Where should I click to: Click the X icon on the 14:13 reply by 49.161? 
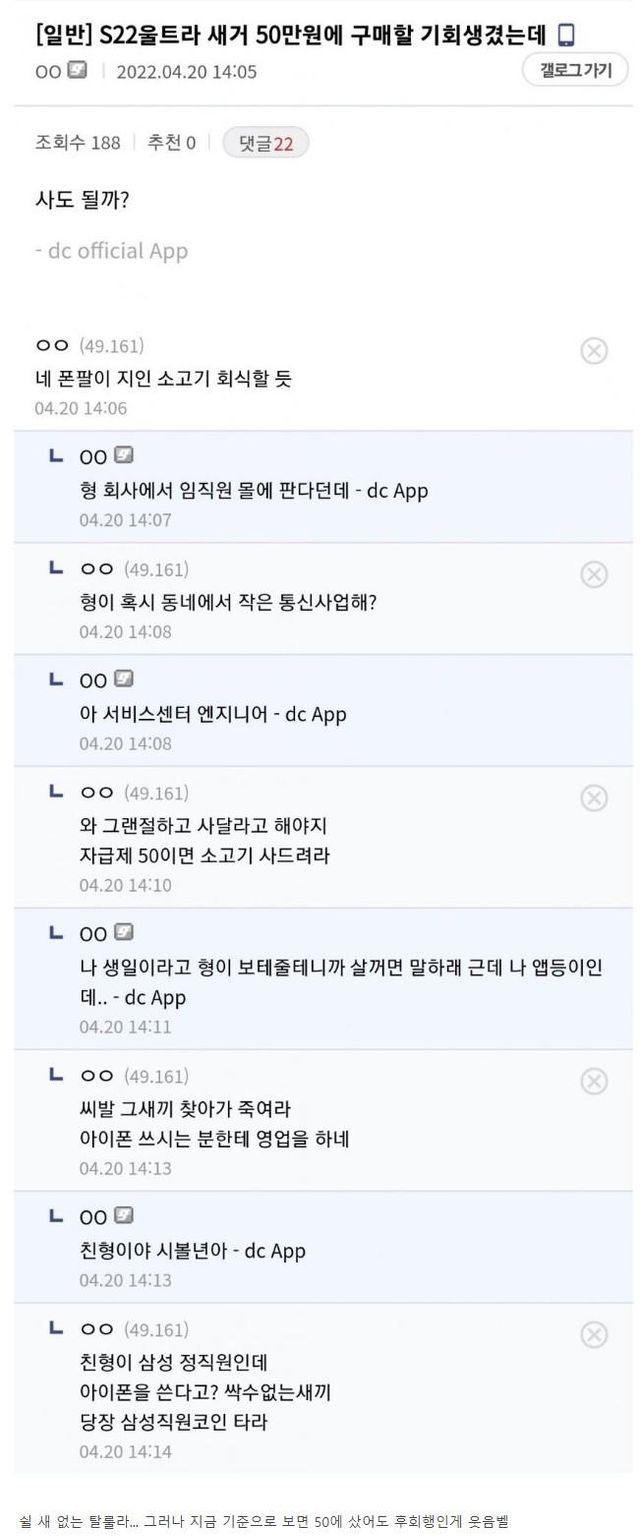(593, 1081)
